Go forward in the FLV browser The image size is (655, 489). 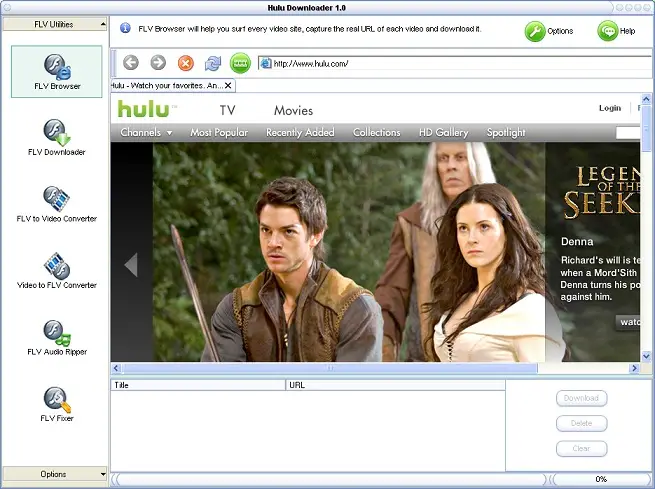(x=158, y=63)
